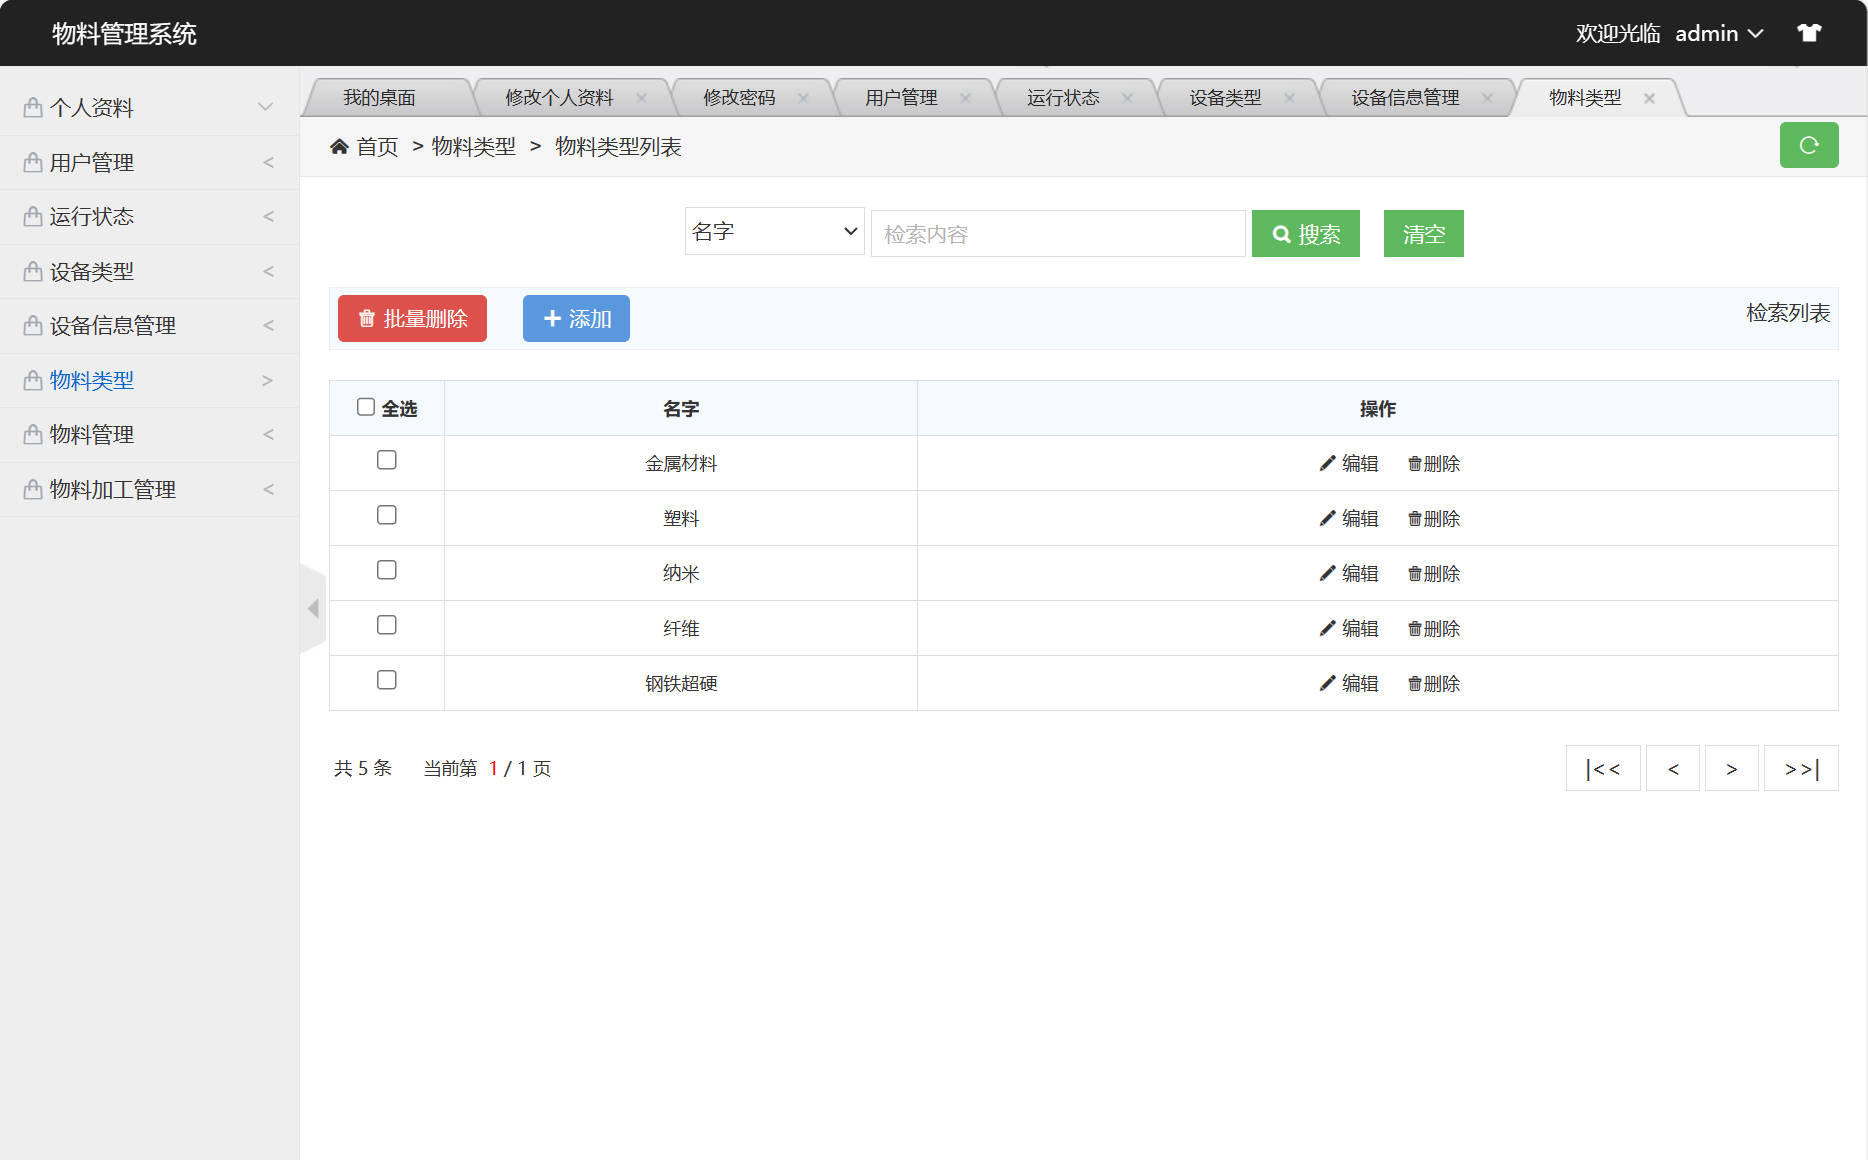Switch to the 设备信息管理 tab

point(1404,97)
